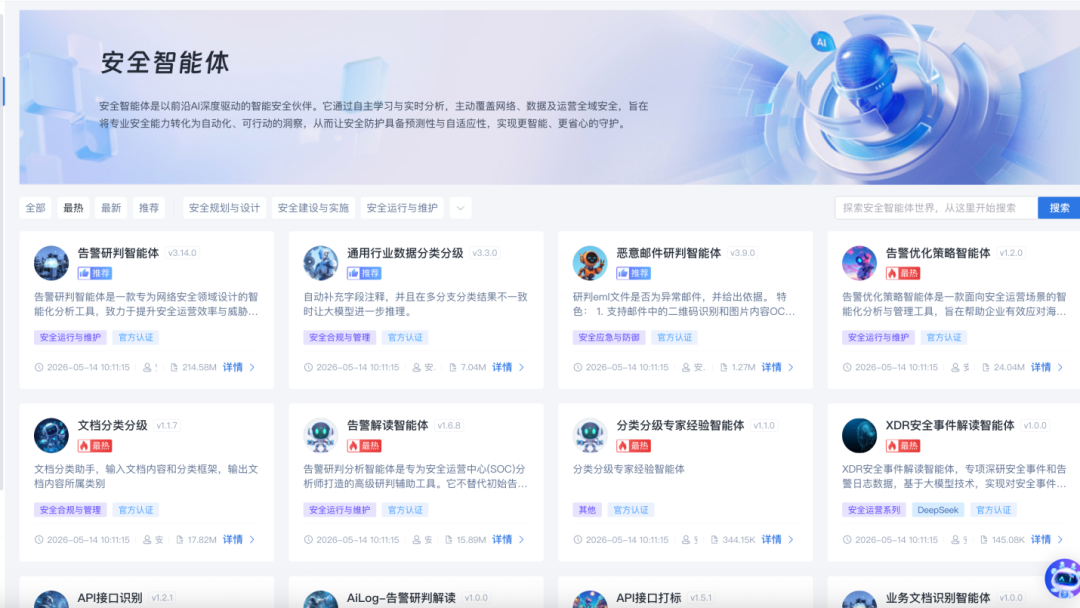Click 安全合规与管理 tag on 文档分类分级
The height and width of the screenshot is (608, 1080).
(70, 510)
